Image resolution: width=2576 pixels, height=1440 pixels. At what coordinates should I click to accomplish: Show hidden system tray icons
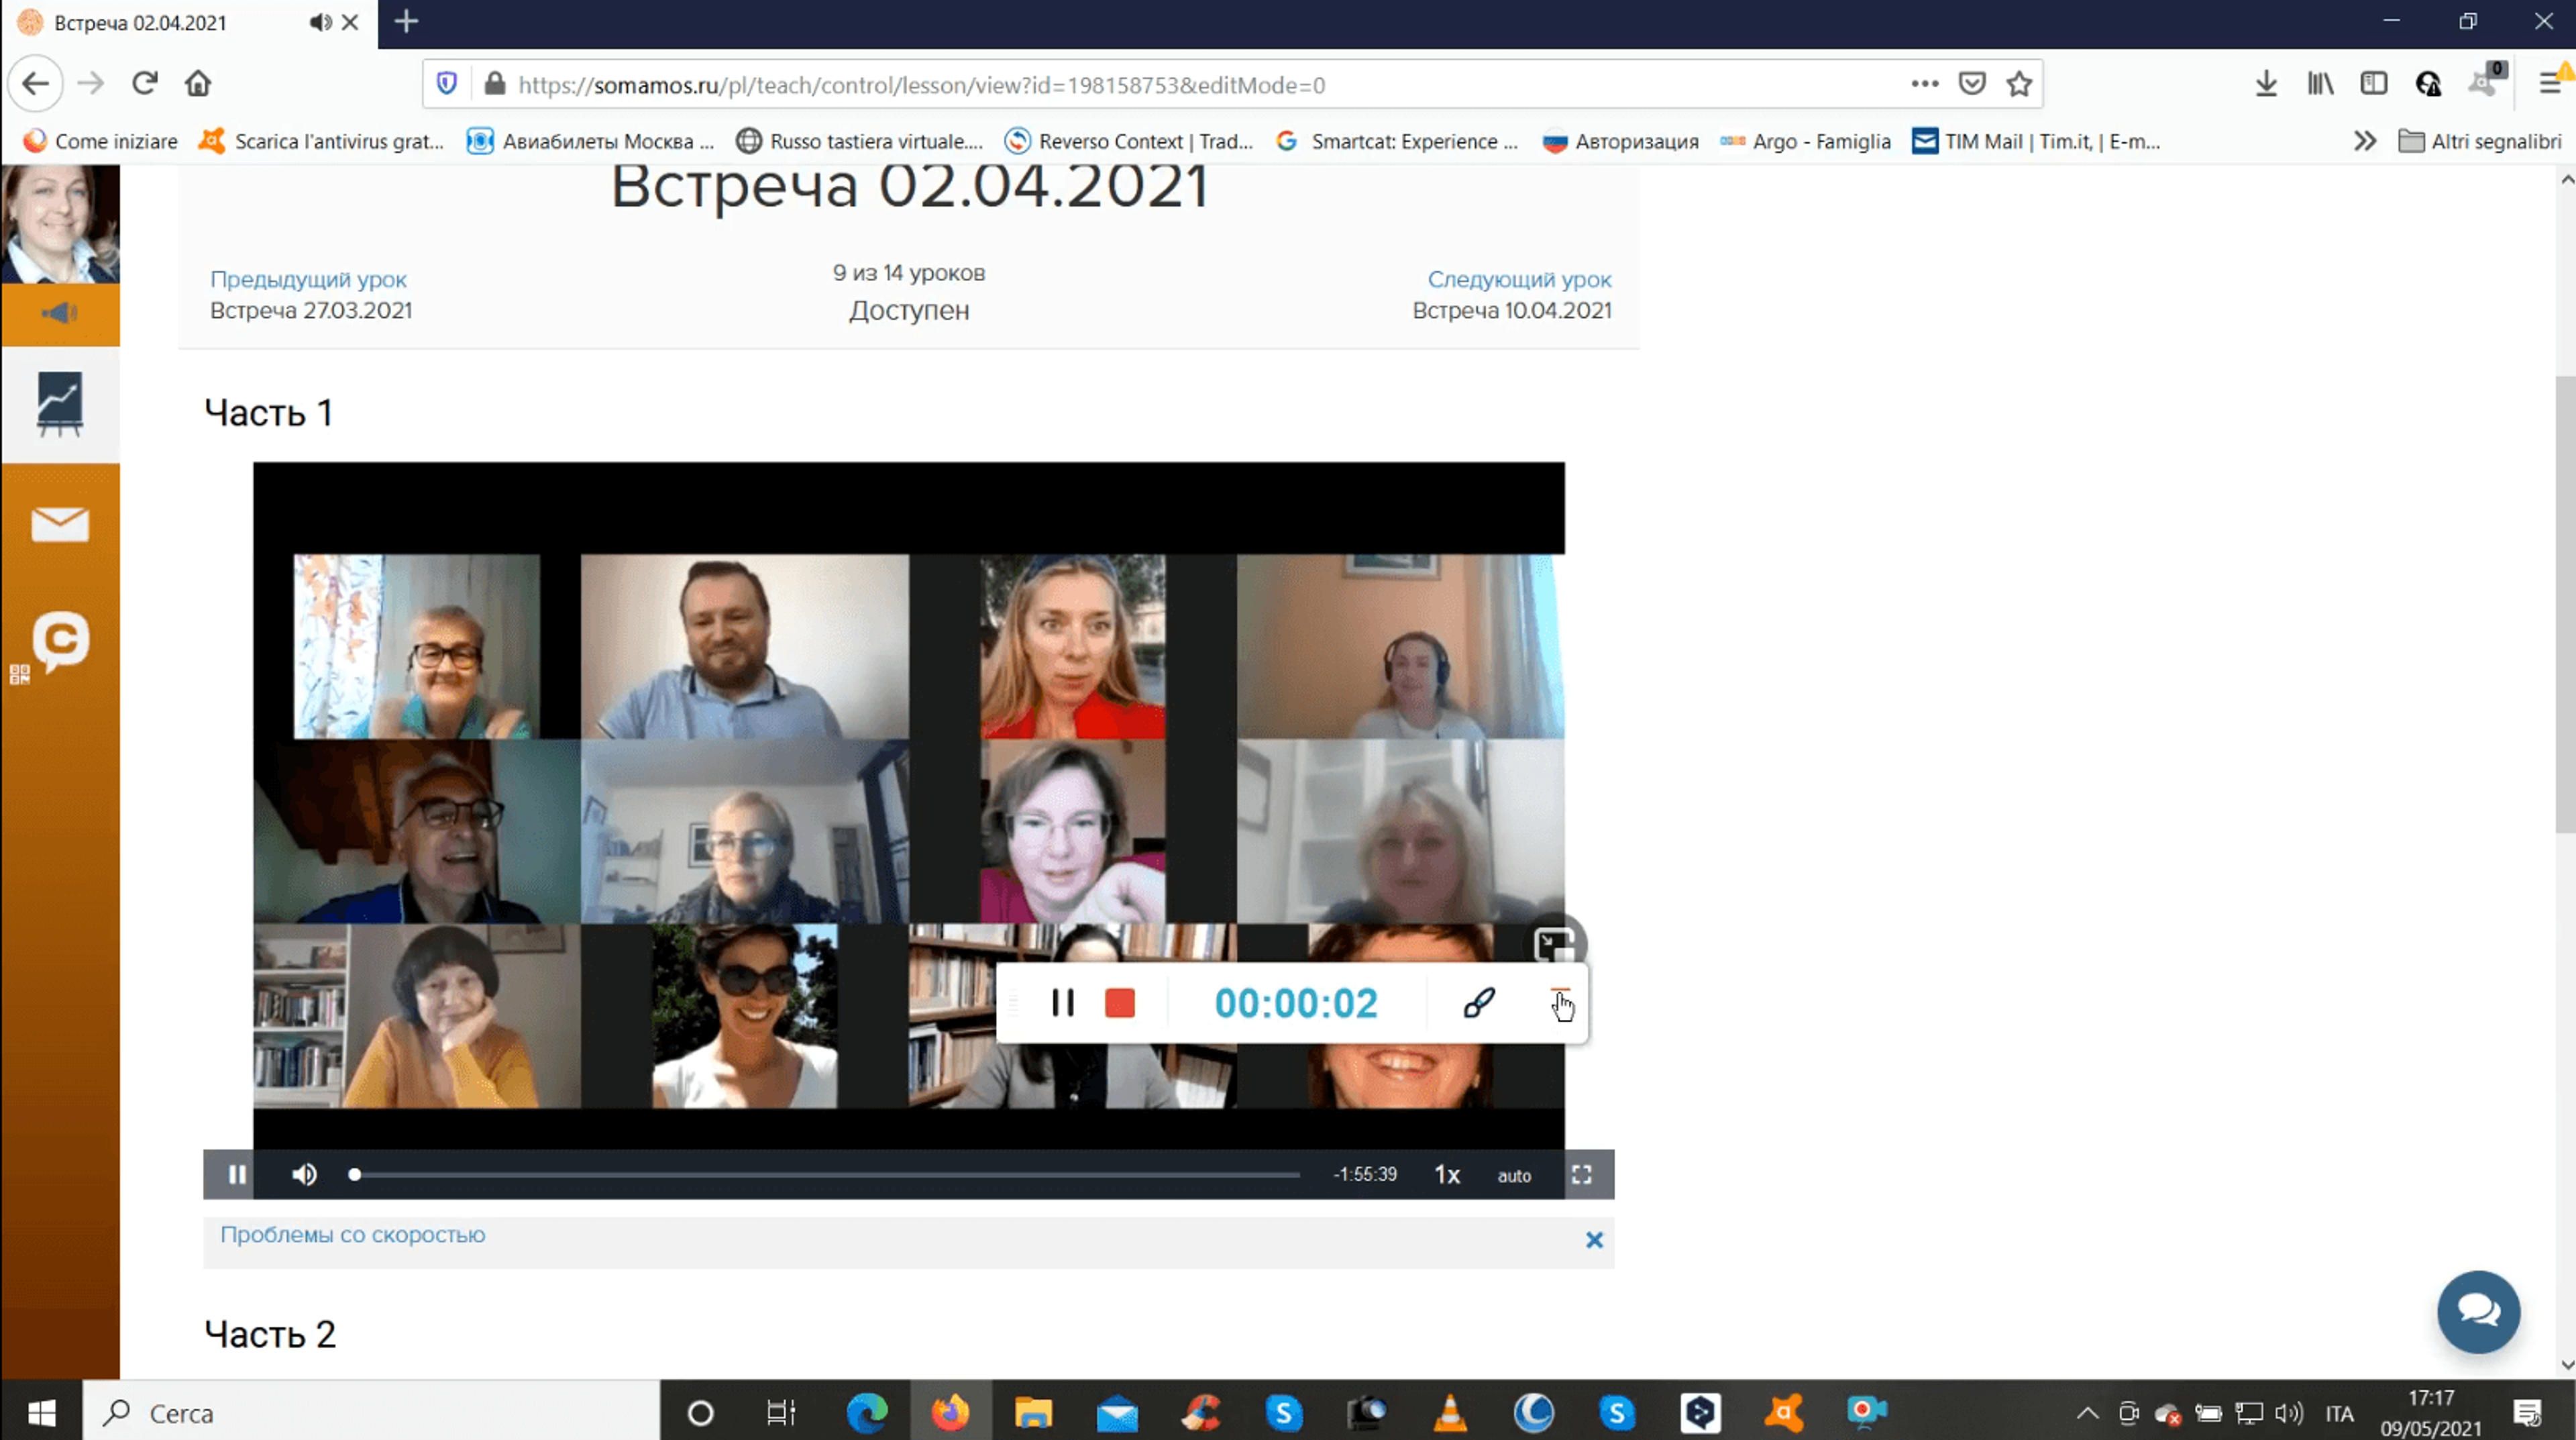pyautogui.click(x=2087, y=1412)
